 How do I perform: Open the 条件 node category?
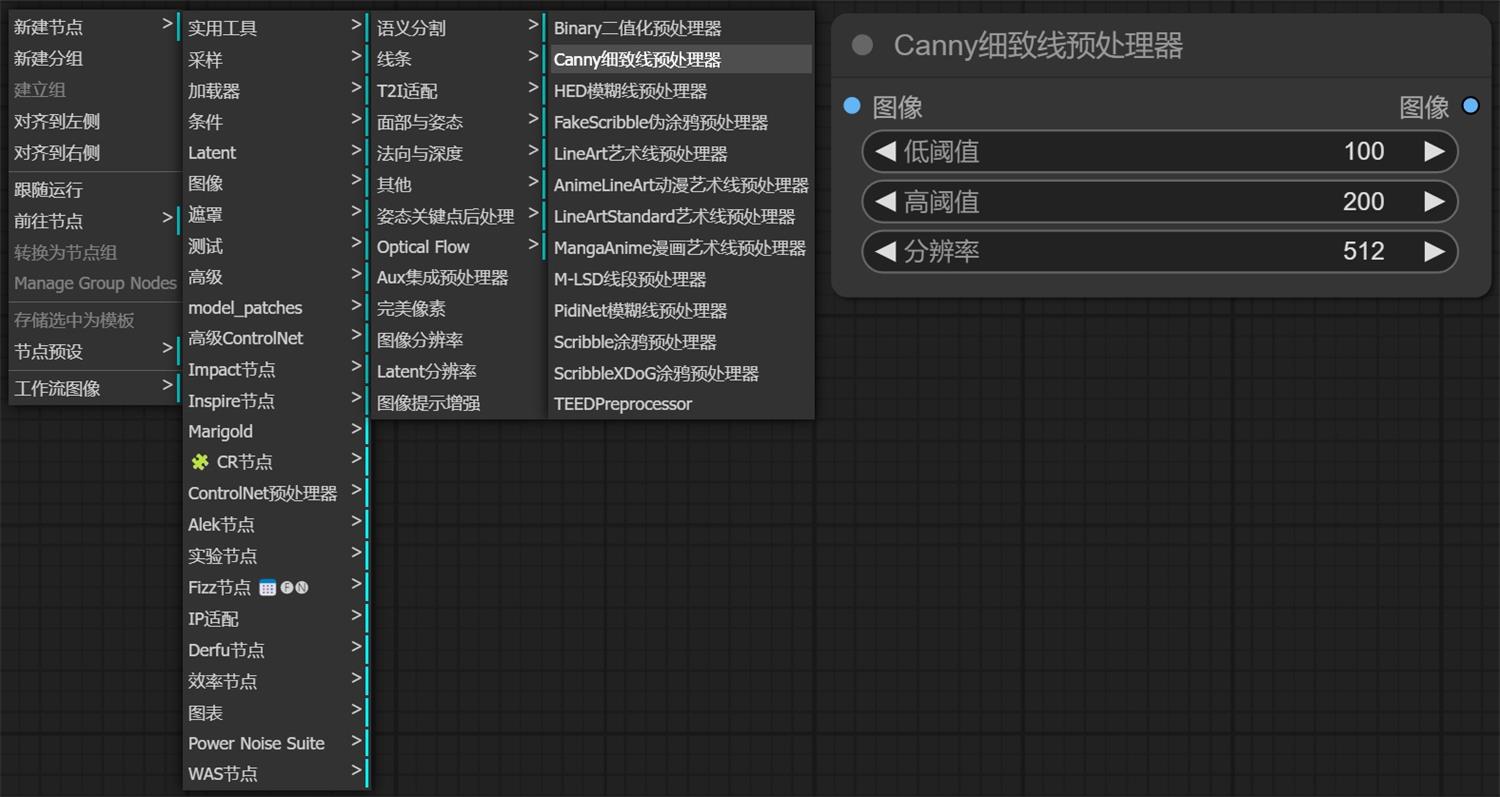(x=274, y=122)
